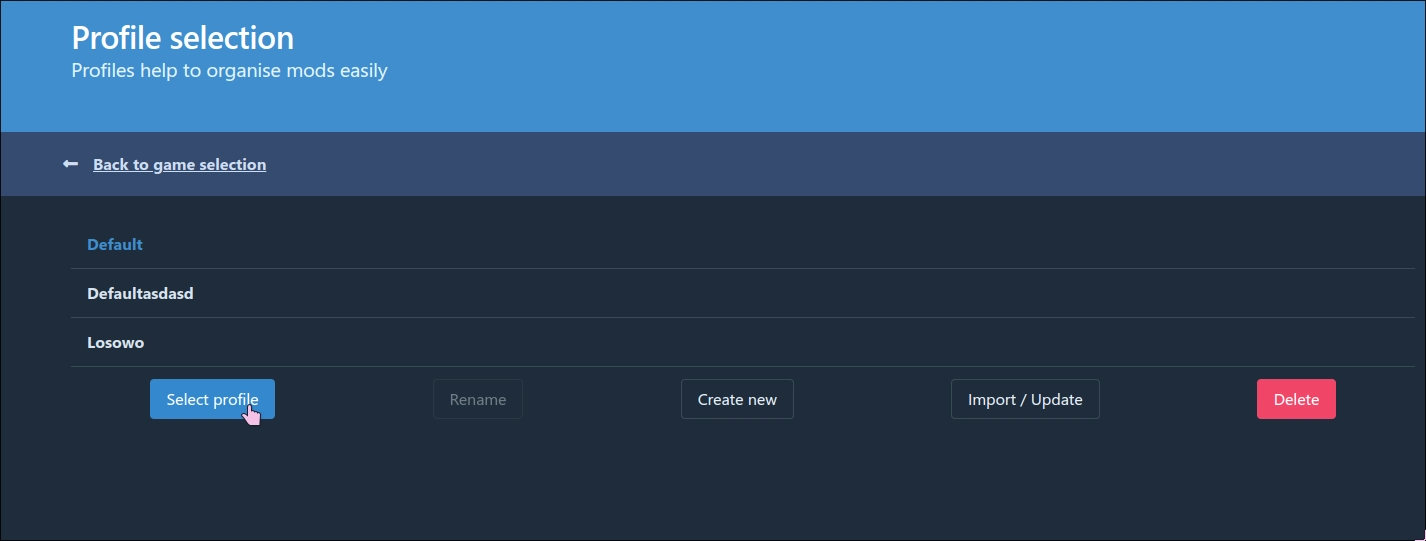
Task: Click the greyed-out Rename button
Action: coord(477,399)
